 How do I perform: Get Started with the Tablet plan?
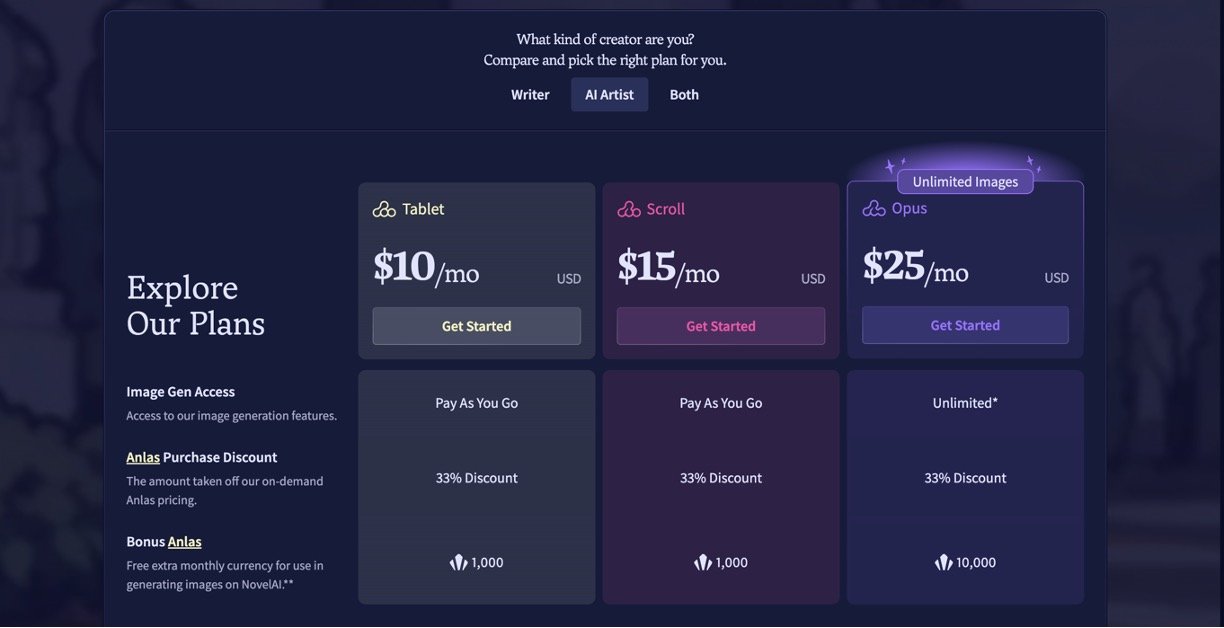click(477, 326)
